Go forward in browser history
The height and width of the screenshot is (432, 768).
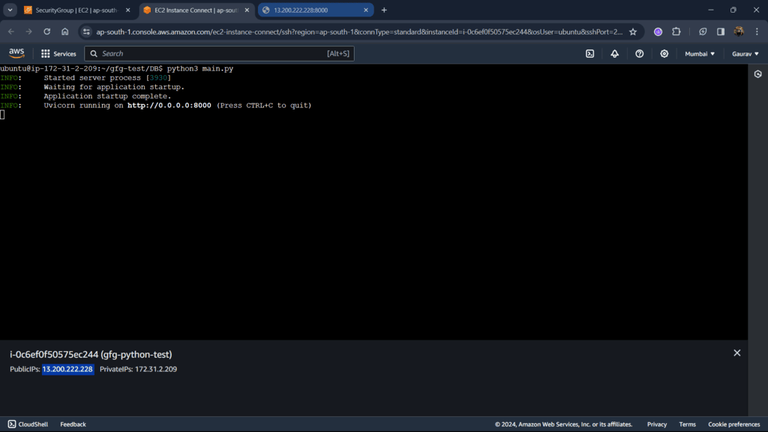coord(29,32)
